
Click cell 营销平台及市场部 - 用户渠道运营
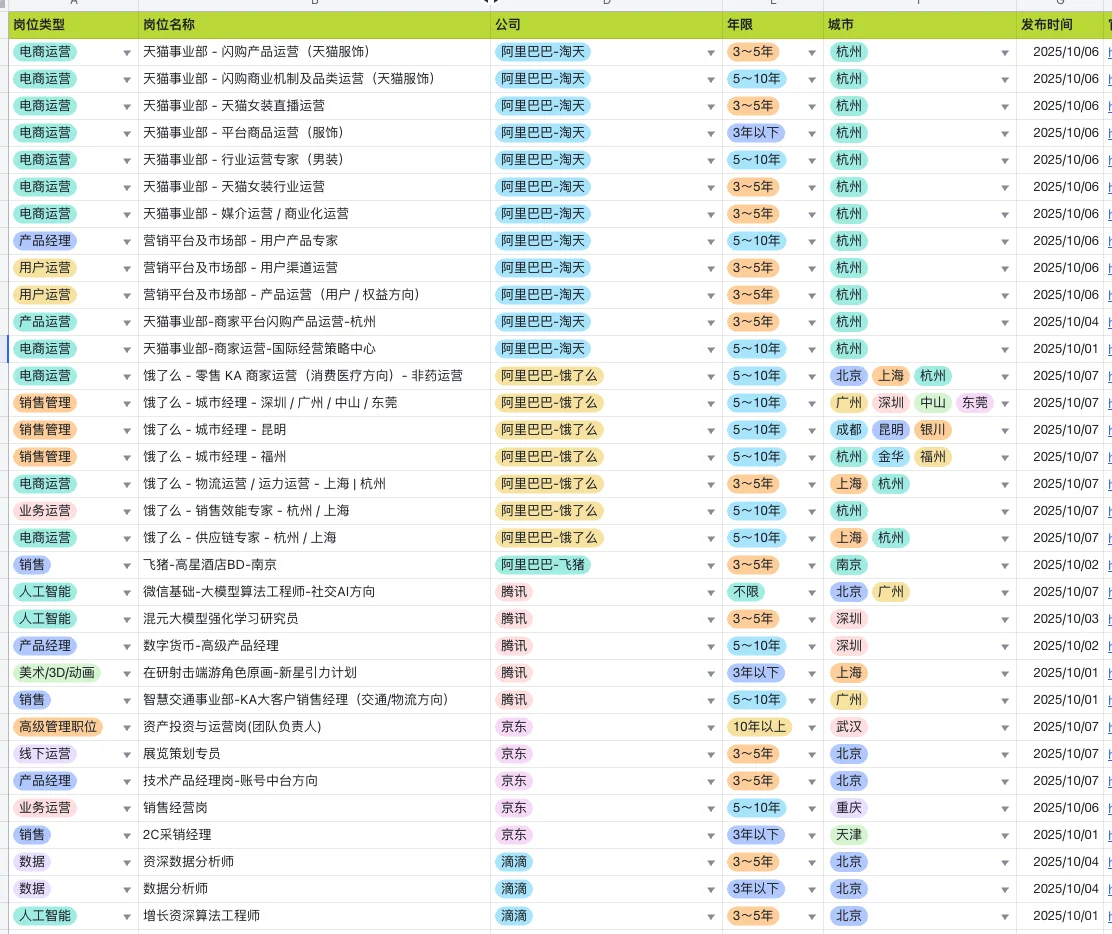[314, 267]
